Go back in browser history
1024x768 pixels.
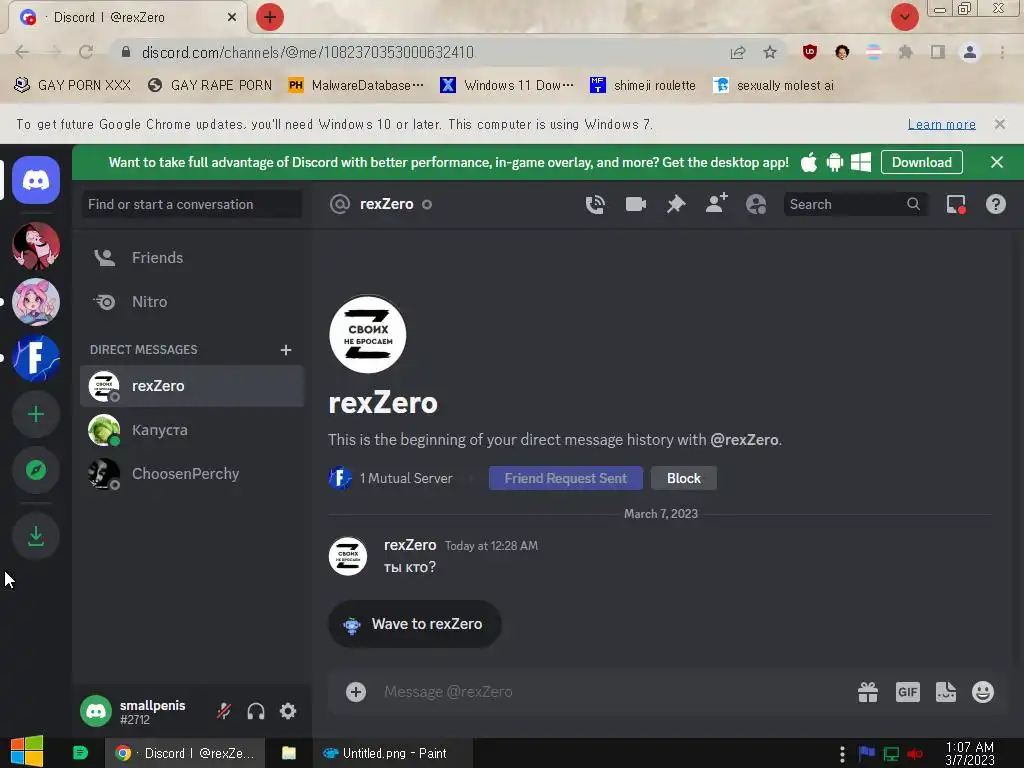tap(22, 52)
